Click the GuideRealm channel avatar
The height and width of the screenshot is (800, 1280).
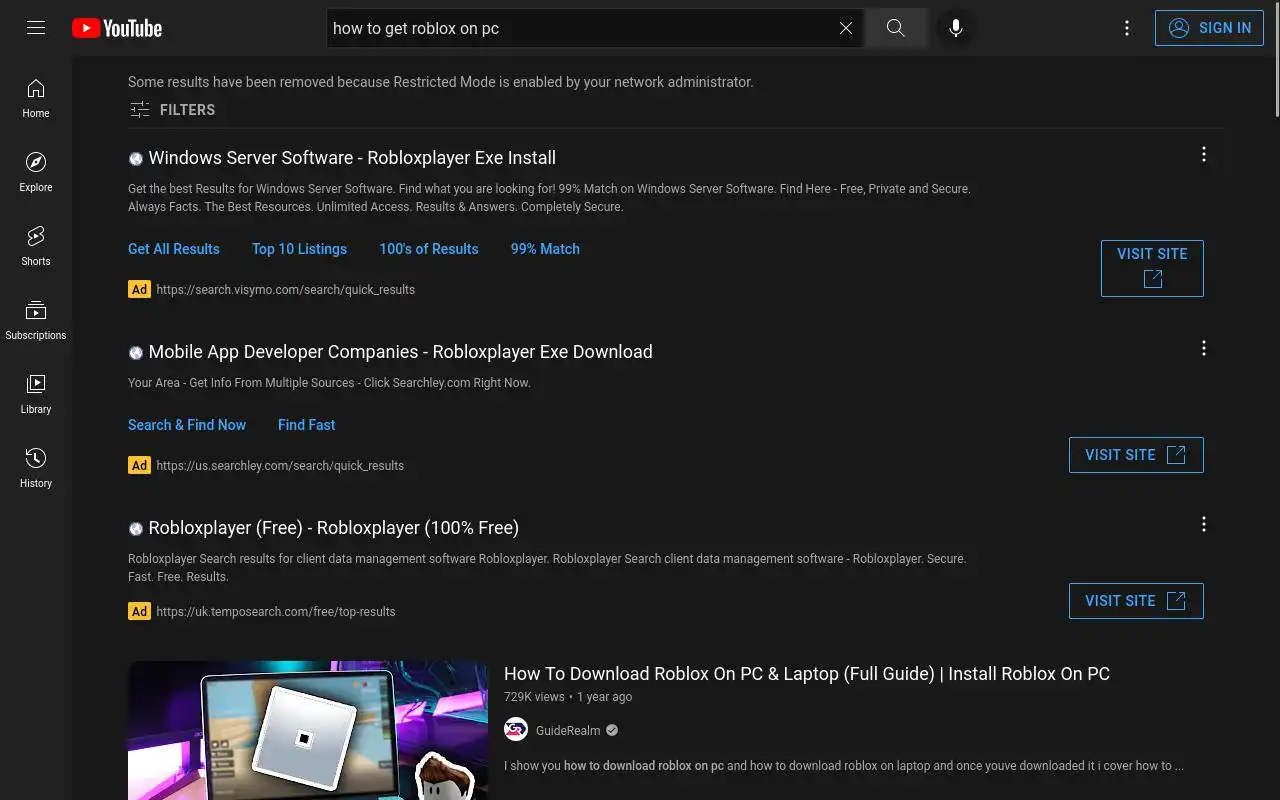(516, 730)
